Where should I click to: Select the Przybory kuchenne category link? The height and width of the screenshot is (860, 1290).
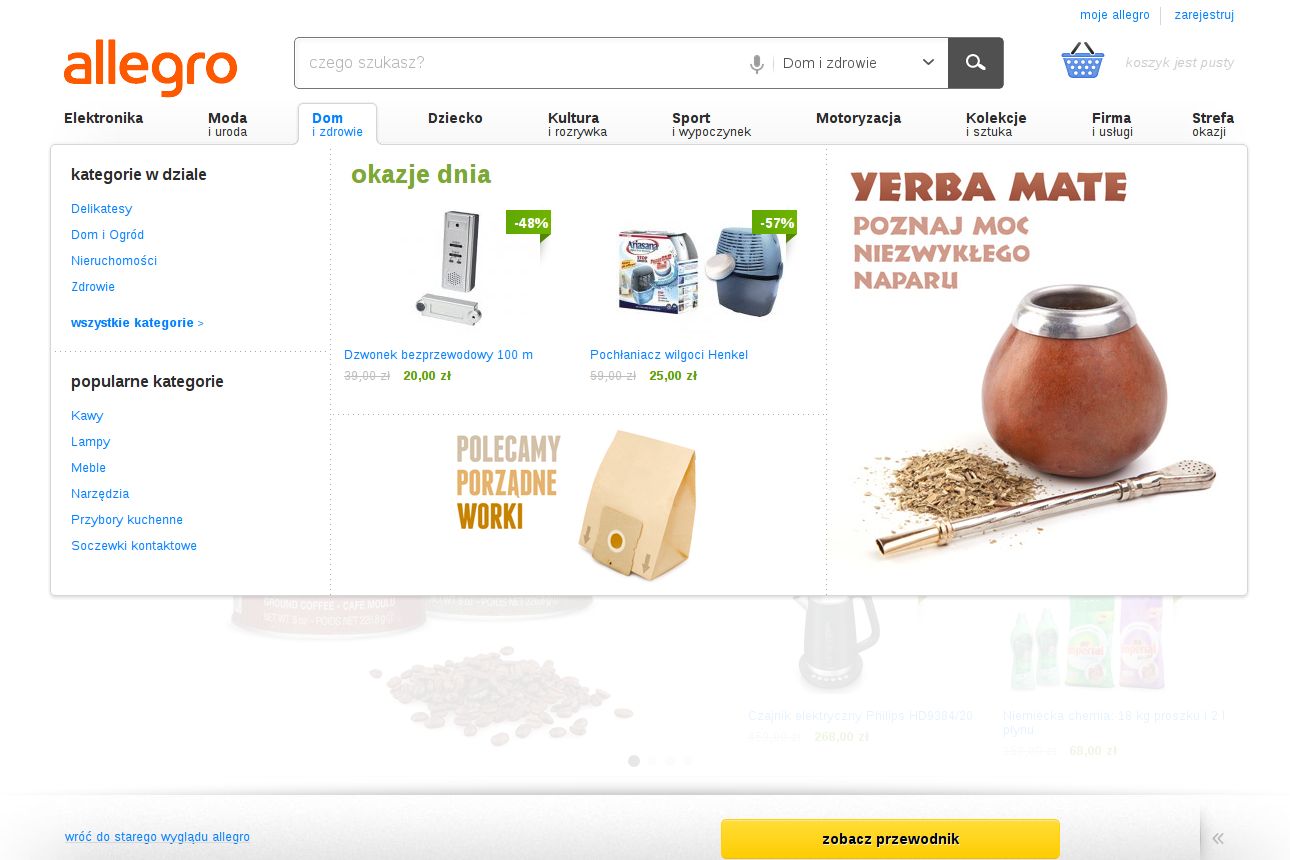127,520
